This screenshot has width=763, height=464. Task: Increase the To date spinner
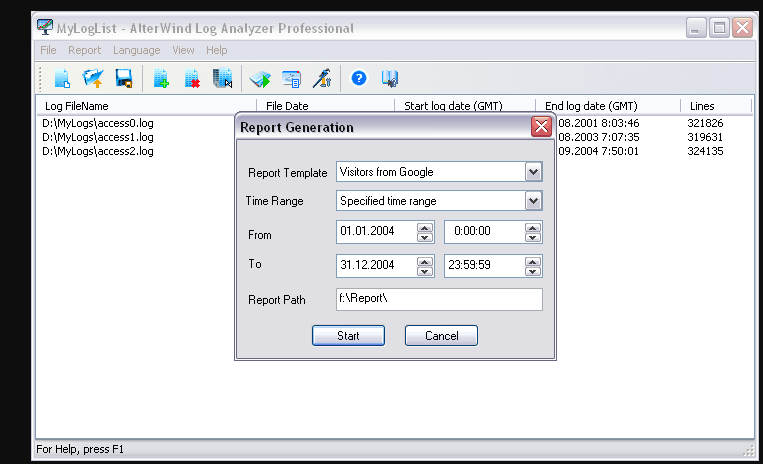pyautogui.click(x=425, y=262)
